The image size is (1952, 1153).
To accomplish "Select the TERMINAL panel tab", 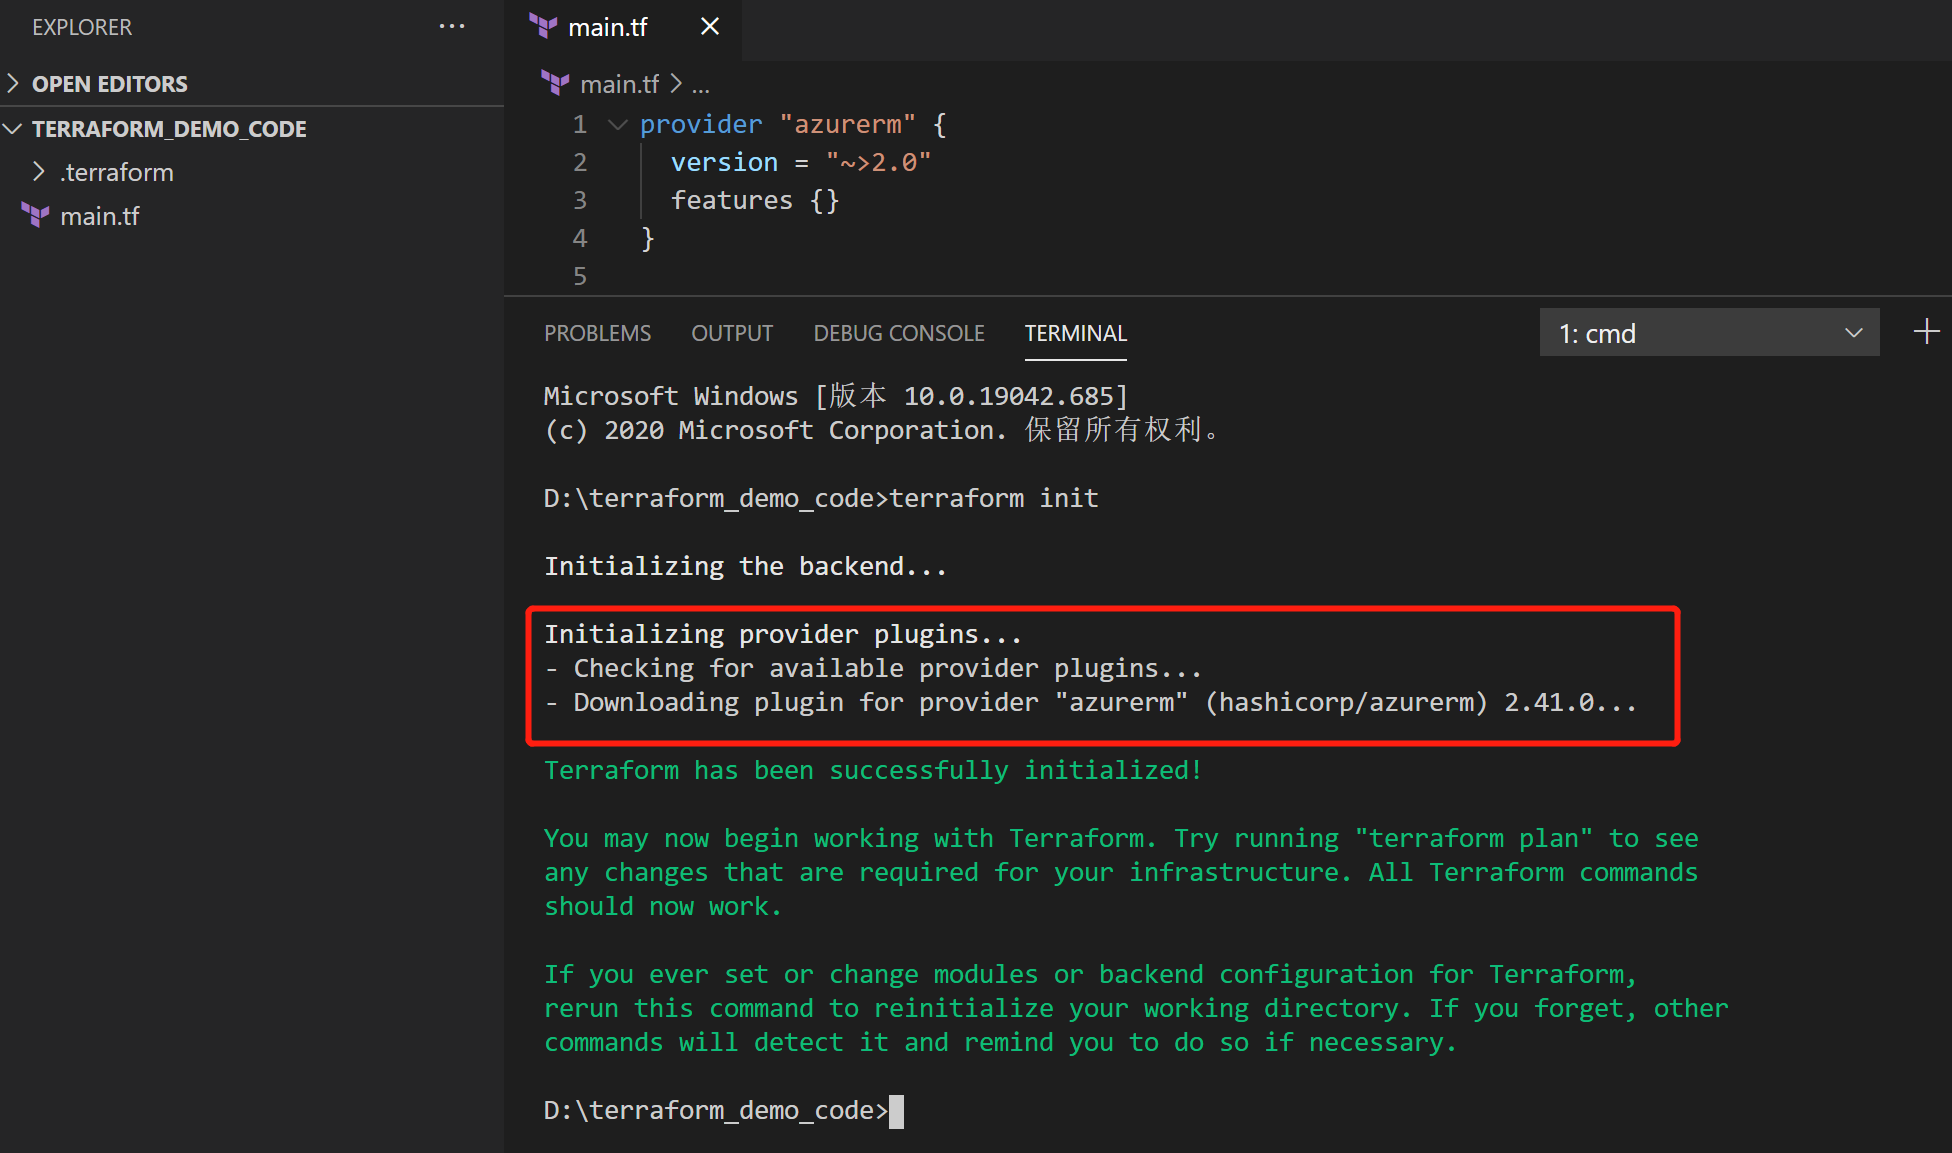I will coord(1075,333).
